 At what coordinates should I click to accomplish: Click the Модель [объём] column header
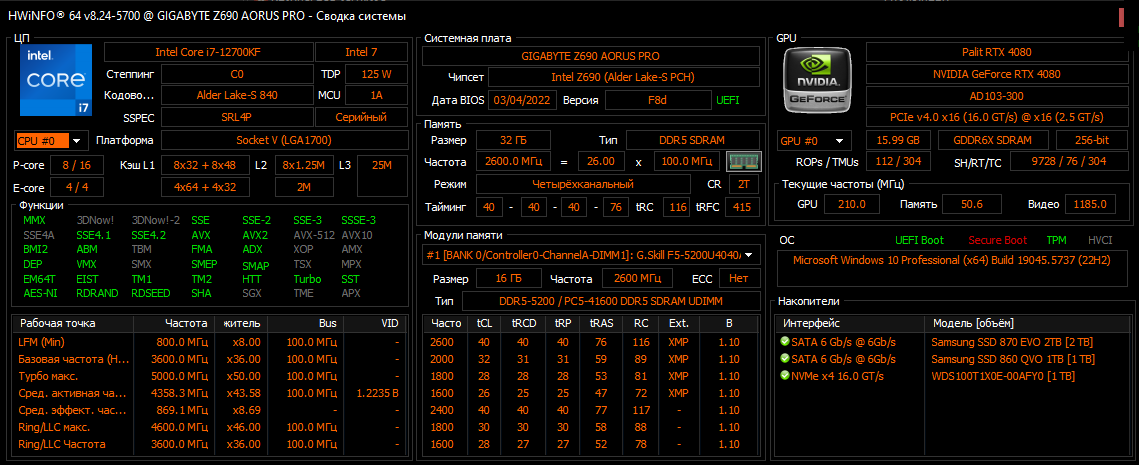972,323
